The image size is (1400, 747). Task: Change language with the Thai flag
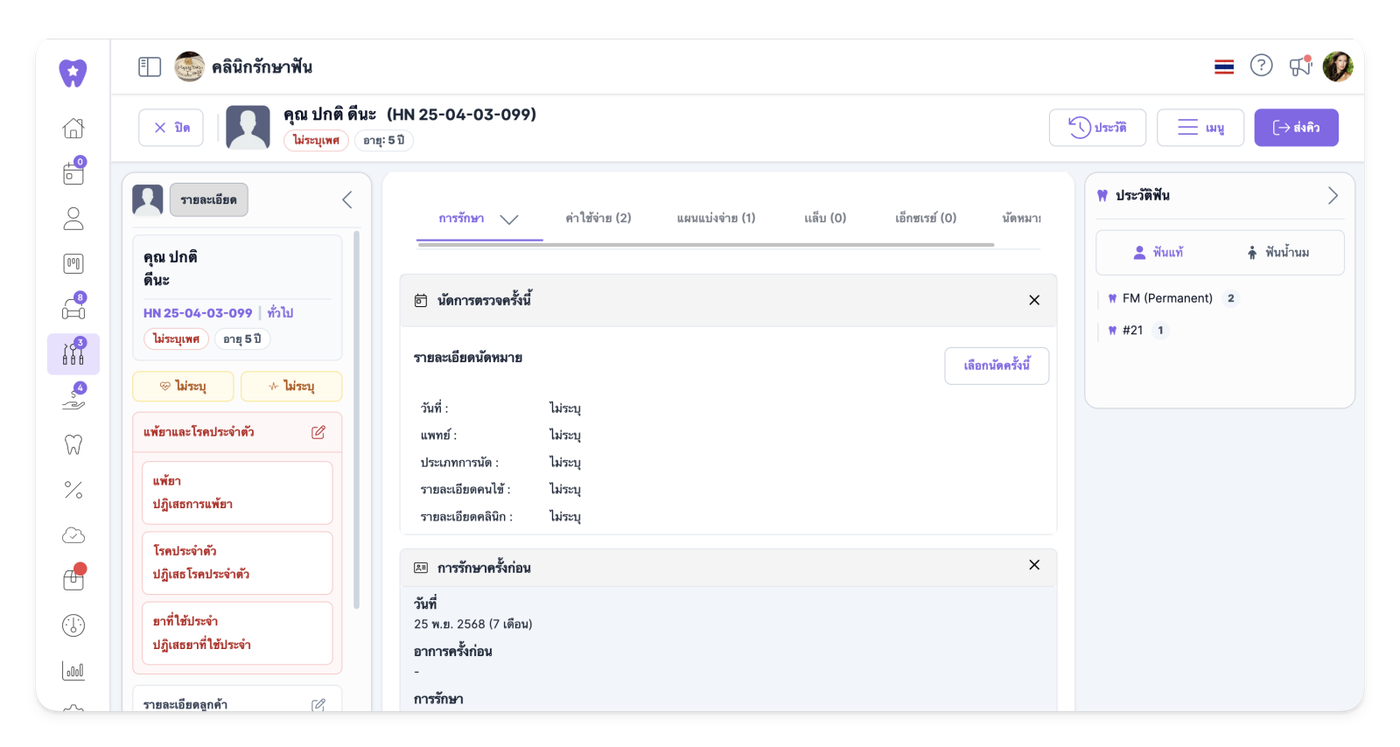(x=1224, y=67)
